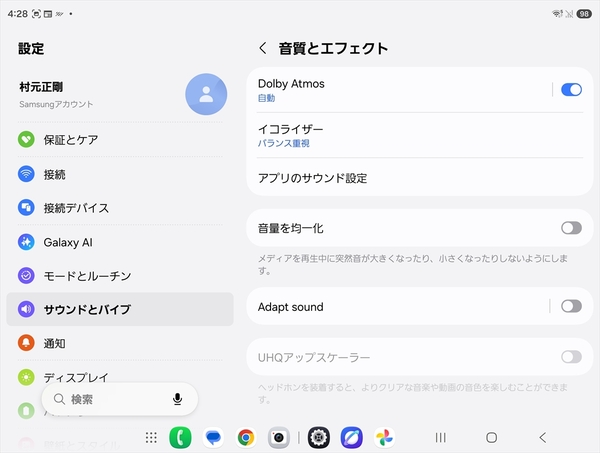Tap the microphone icon in the search bar

click(177, 399)
